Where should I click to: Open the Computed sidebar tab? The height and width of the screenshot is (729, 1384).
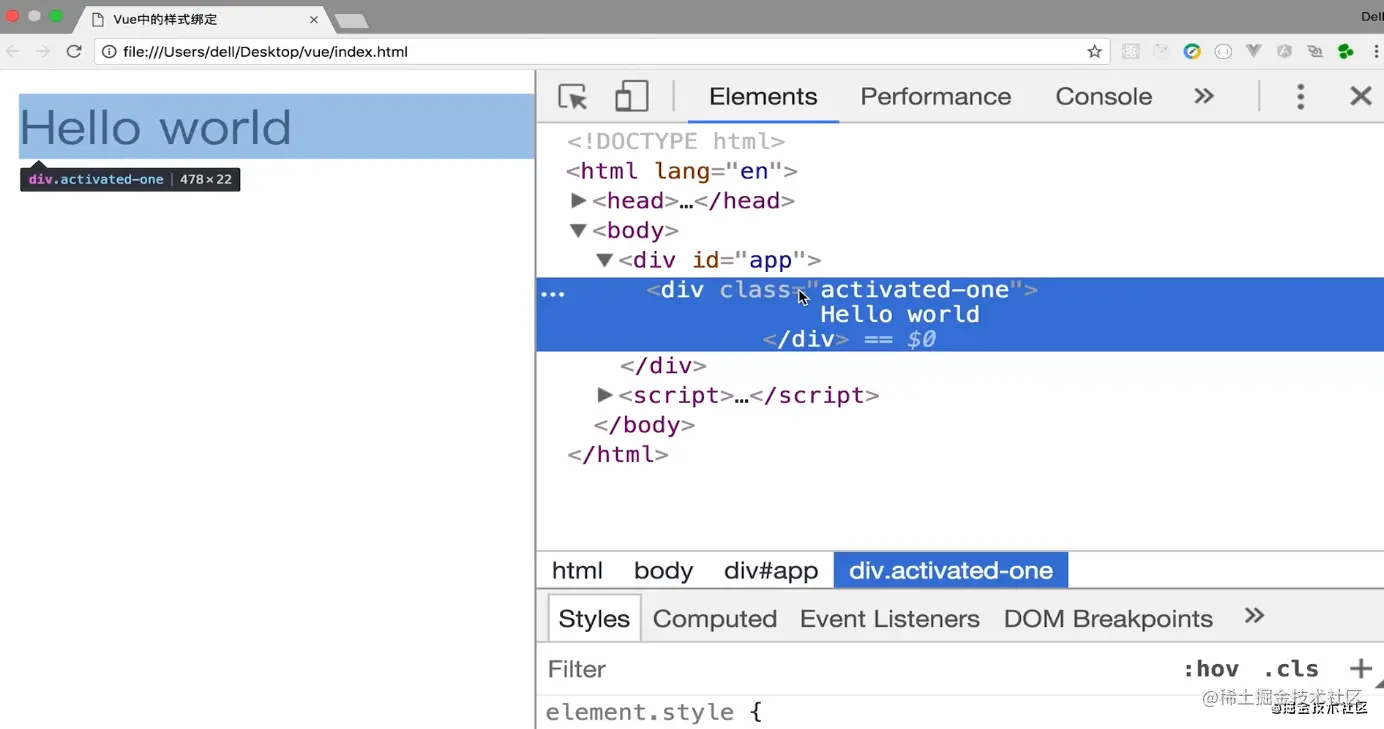715,619
